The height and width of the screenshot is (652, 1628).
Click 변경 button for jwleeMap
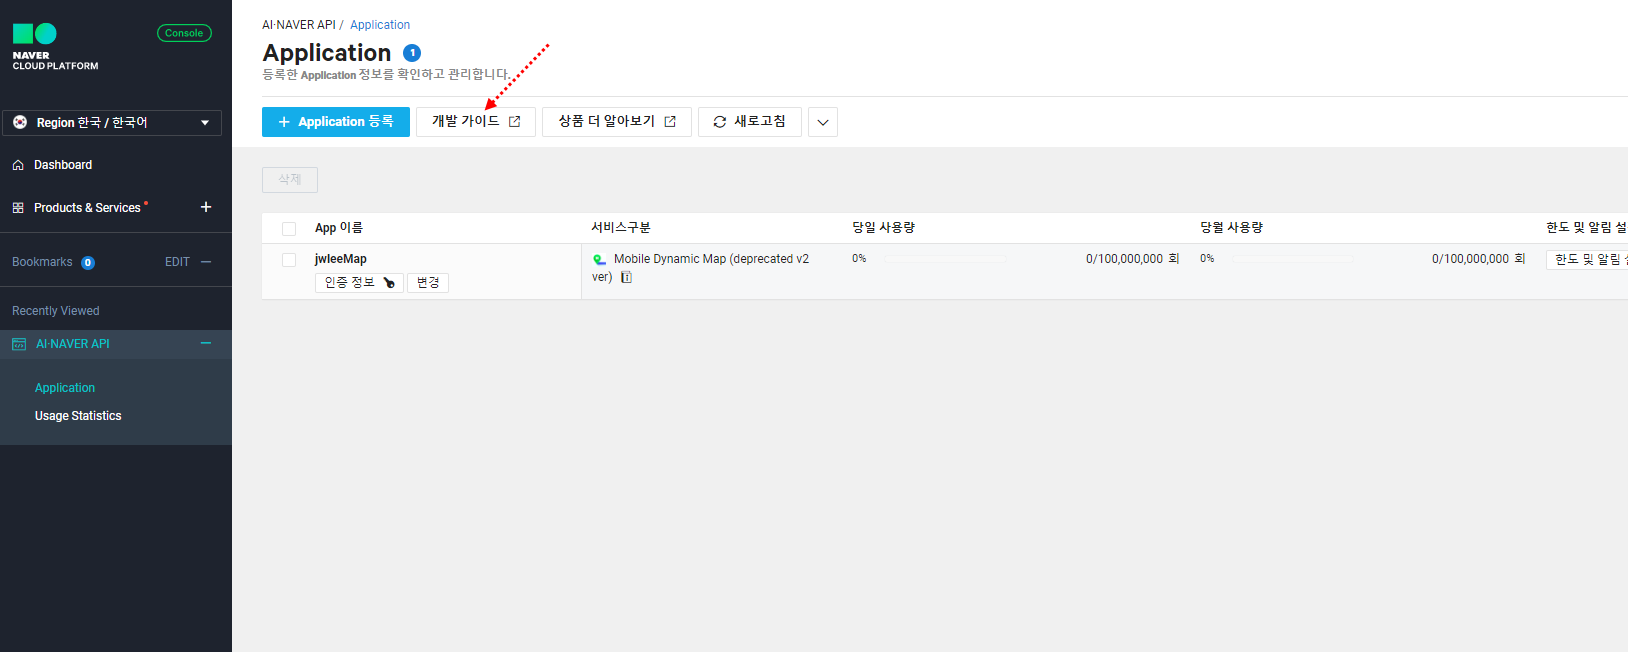428,283
